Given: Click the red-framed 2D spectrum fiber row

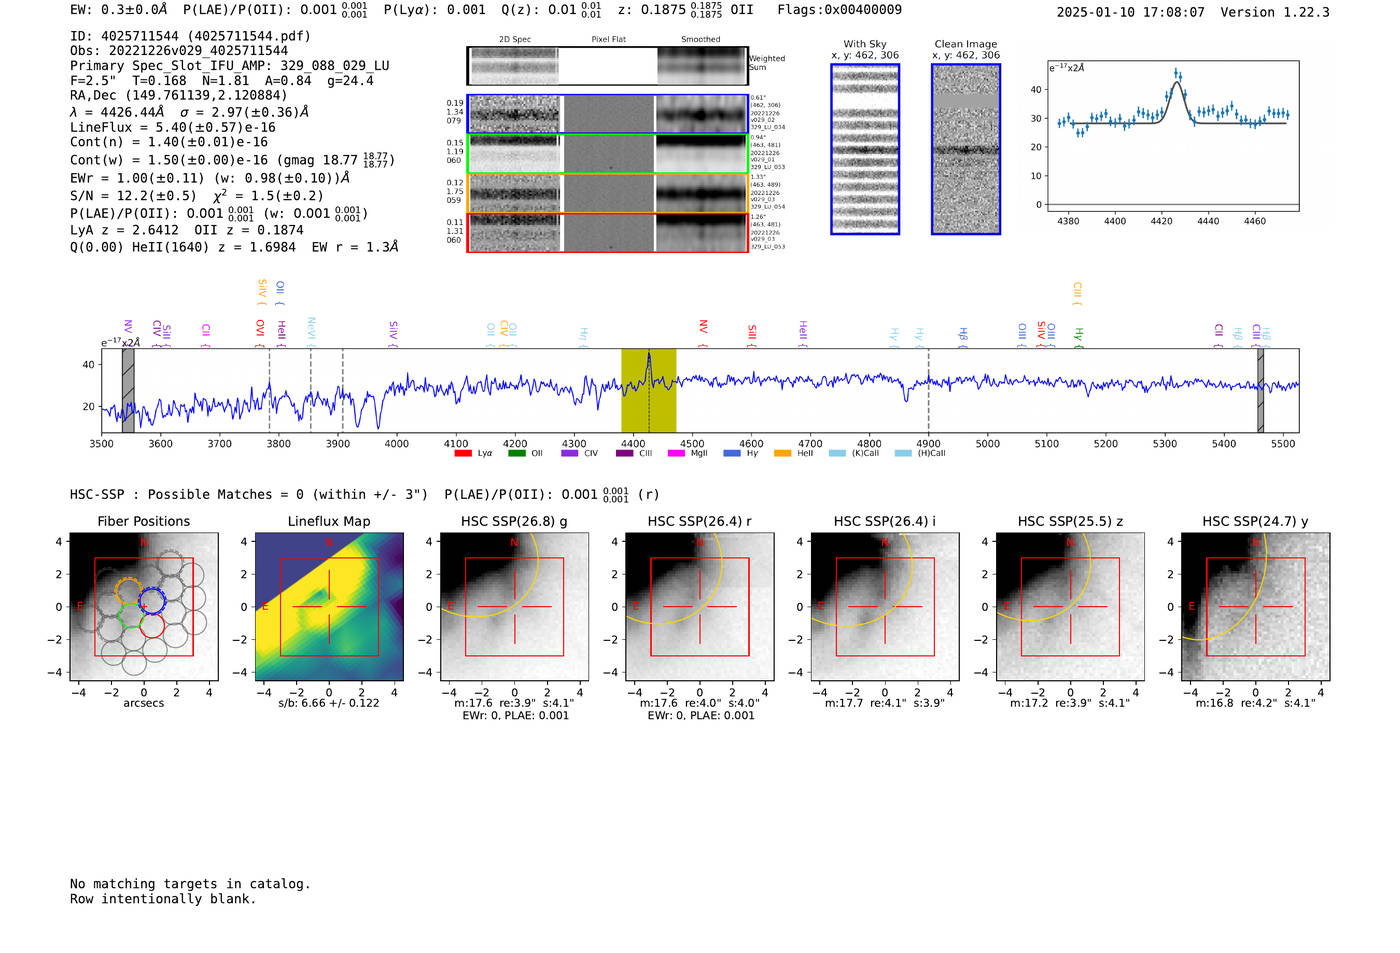Looking at the screenshot, I should click(608, 232).
